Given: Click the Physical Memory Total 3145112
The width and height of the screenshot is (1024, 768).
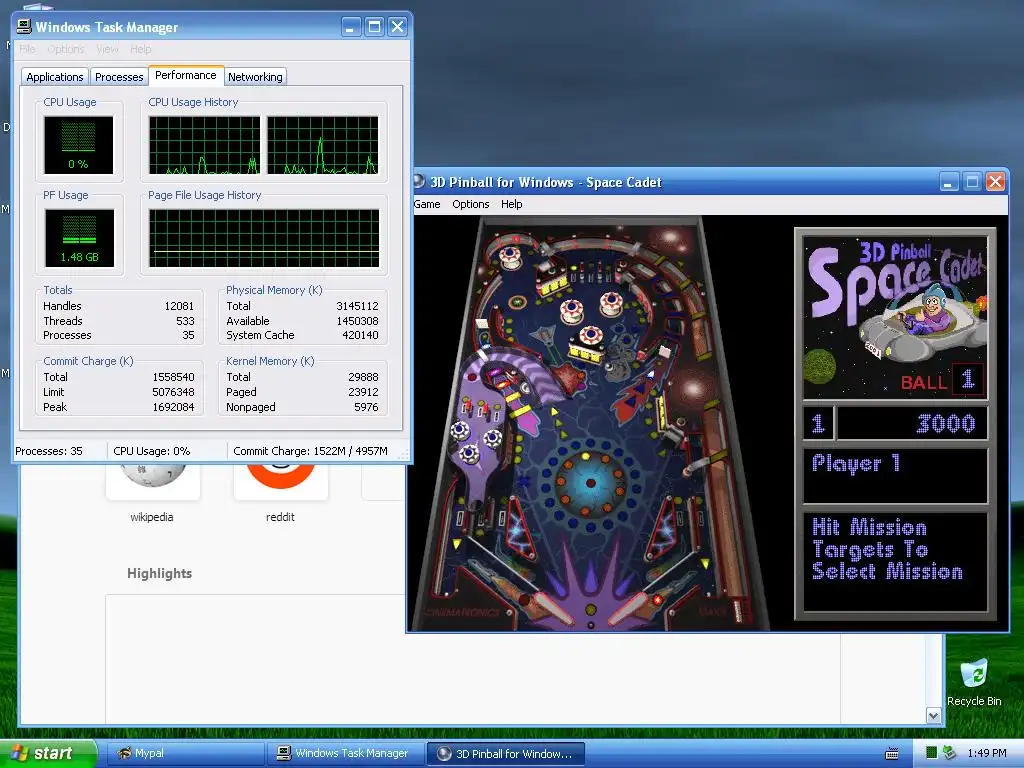Looking at the screenshot, I should 357,306.
